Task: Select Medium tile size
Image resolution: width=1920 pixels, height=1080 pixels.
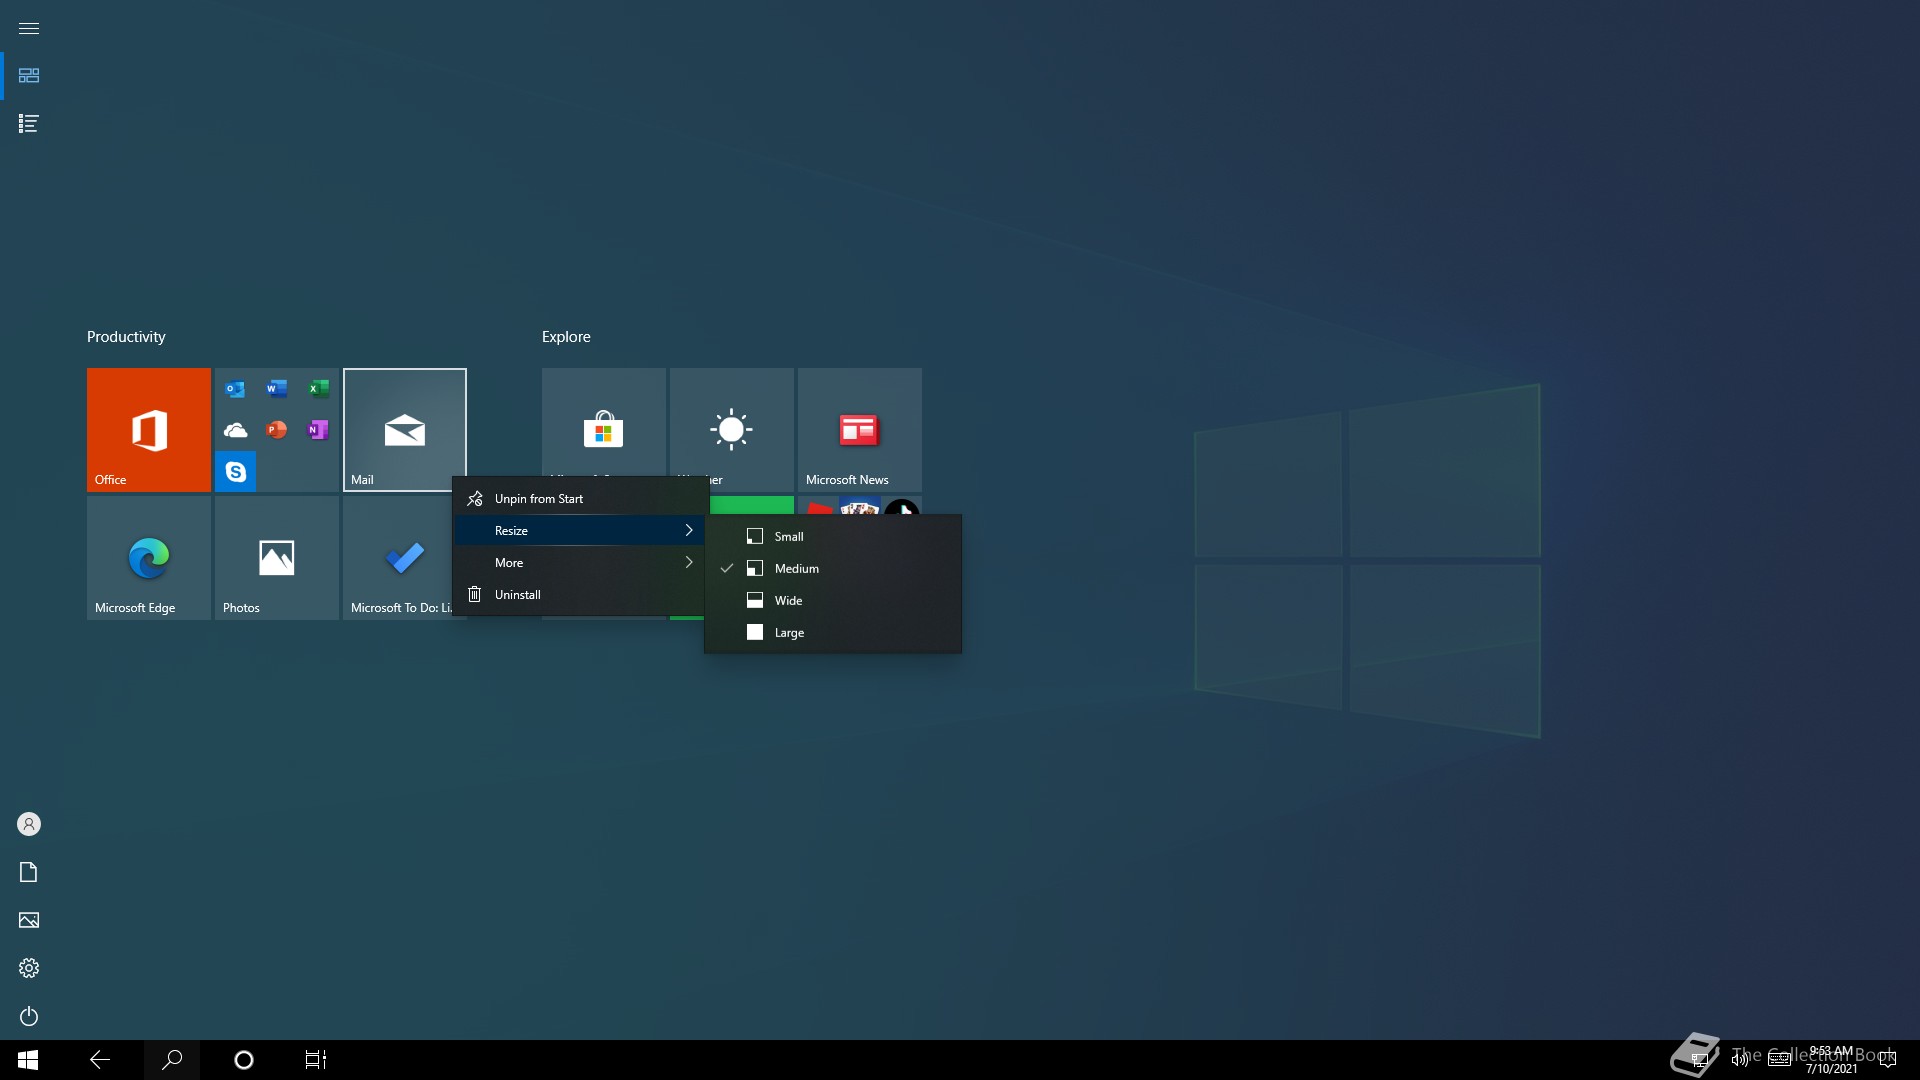Action: [833, 569]
